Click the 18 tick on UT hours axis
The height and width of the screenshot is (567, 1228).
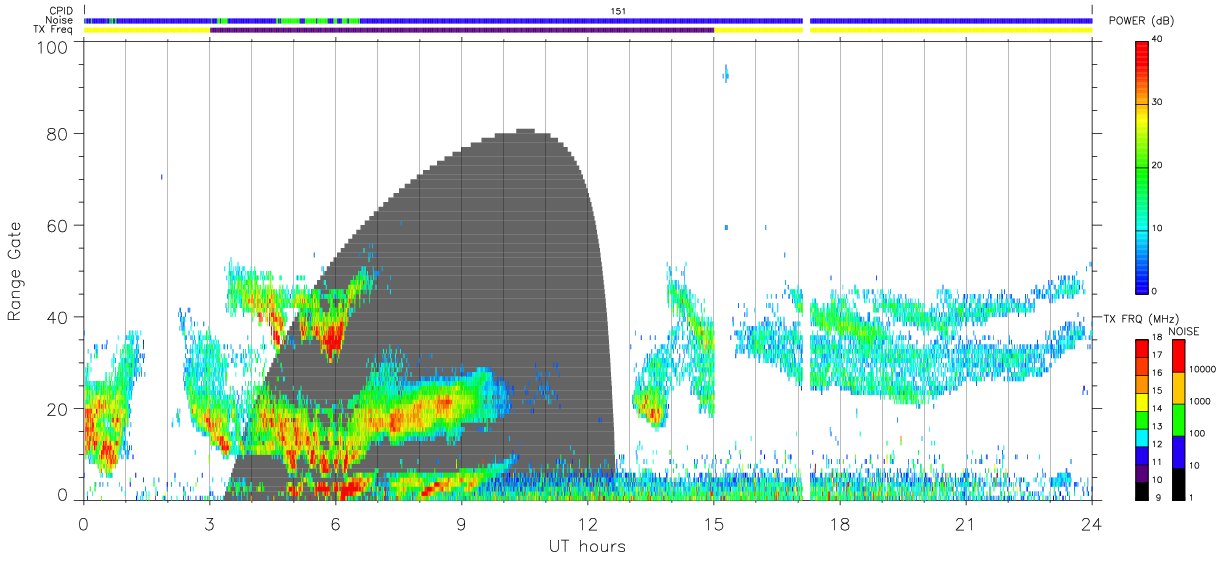pyautogui.click(x=840, y=523)
